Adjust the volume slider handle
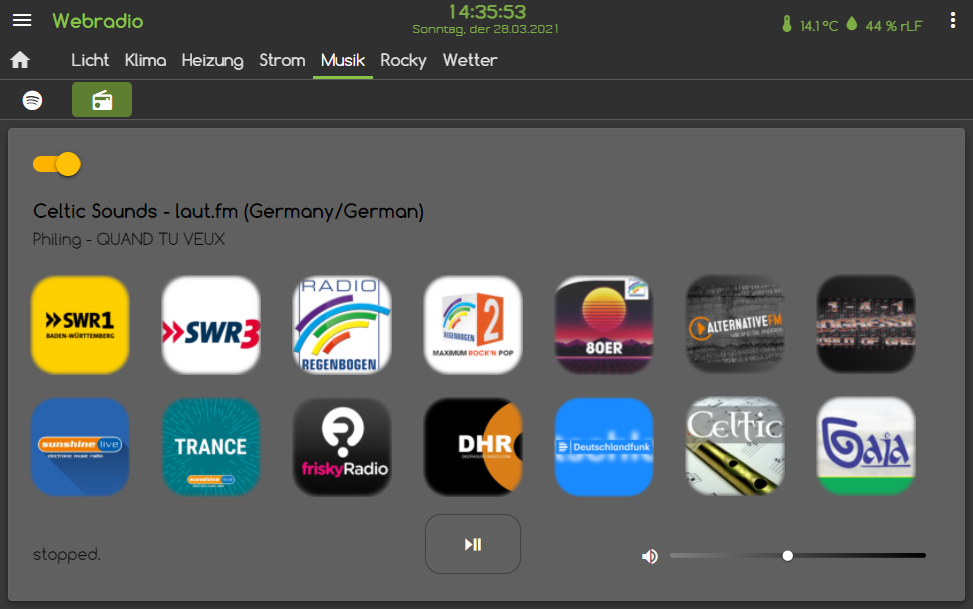Image resolution: width=973 pixels, height=609 pixels. [787, 556]
